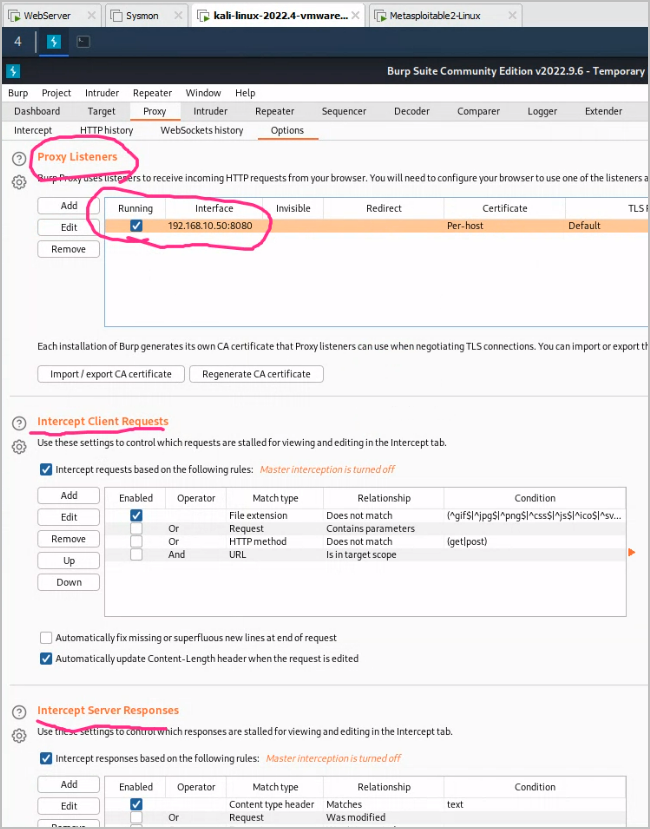The image size is (650, 829).
Task: Disable the File extension rule checkbox
Action: tap(136, 515)
